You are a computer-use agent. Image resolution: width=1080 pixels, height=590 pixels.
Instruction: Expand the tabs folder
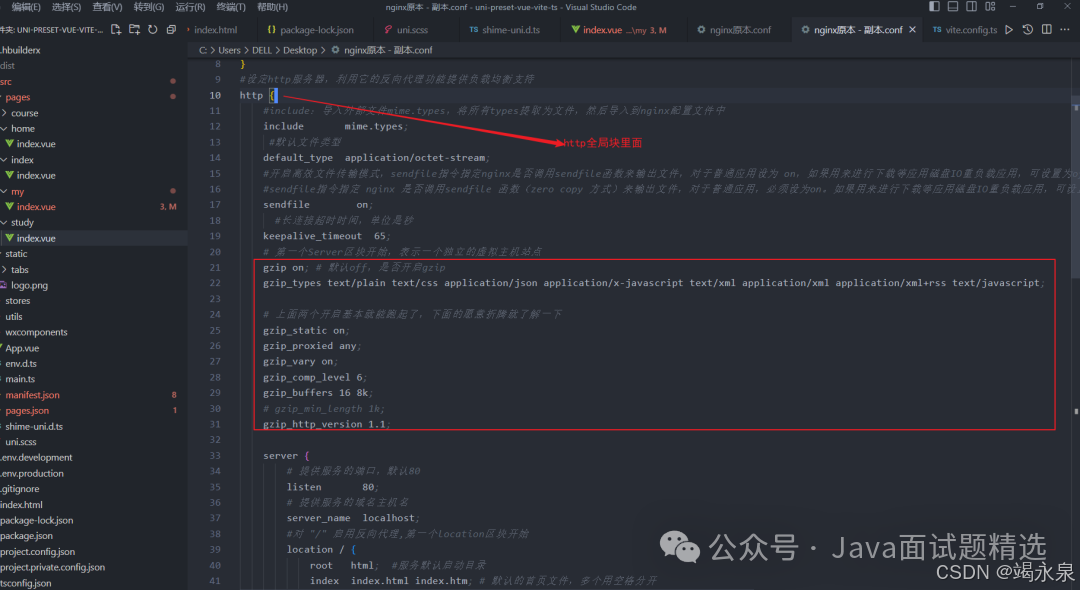[19, 270]
